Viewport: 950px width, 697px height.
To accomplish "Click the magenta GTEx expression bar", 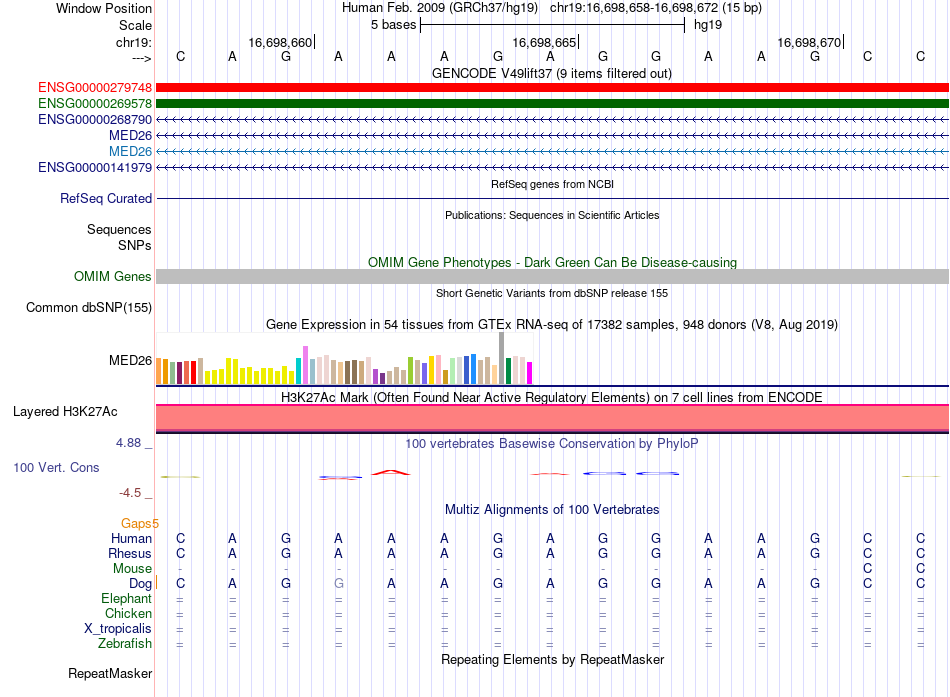I will coord(530,373).
